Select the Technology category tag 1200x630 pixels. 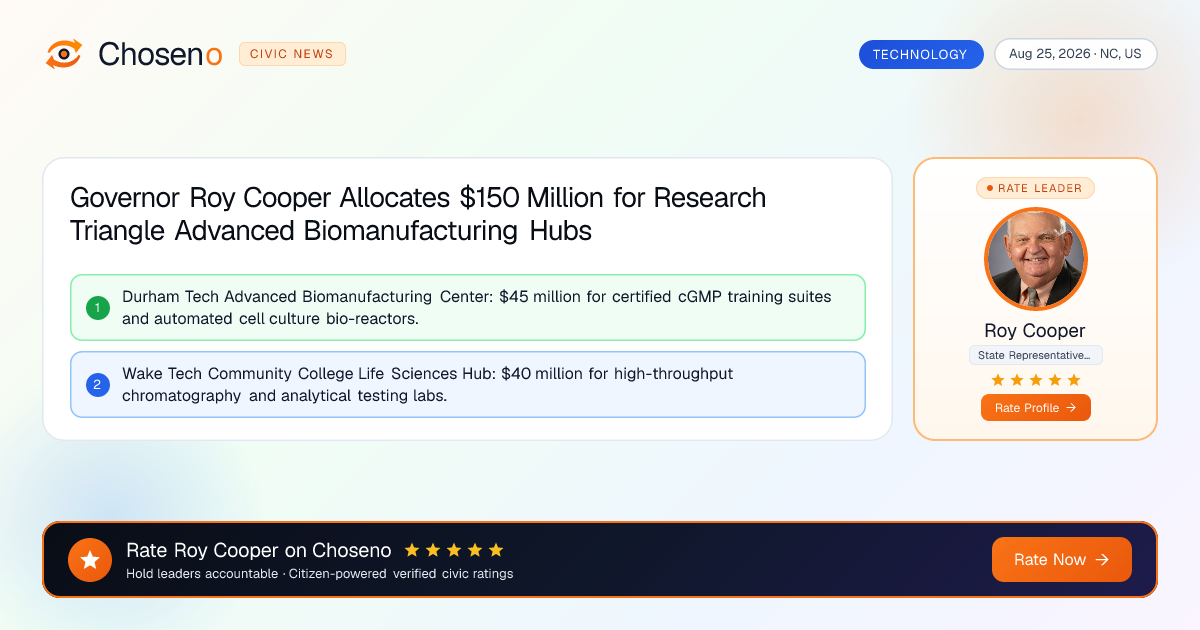tap(920, 54)
